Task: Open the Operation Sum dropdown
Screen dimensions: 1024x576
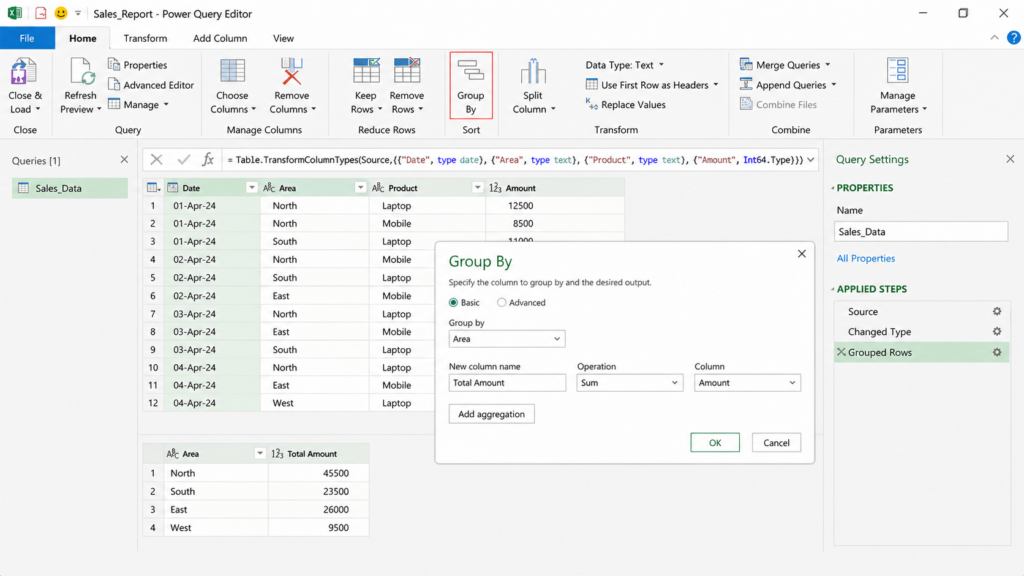Action: click(x=630, y=383)
